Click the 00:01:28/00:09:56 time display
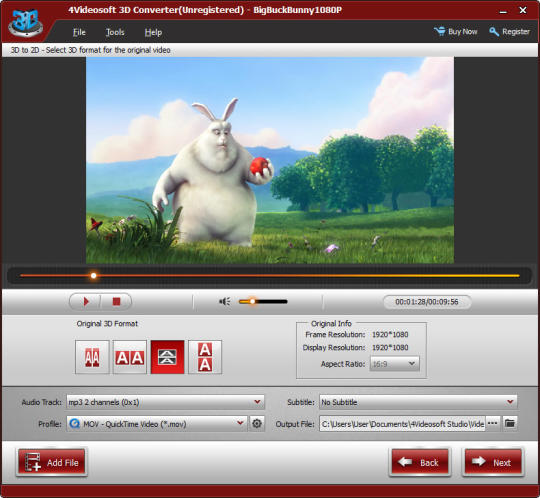Screen dimensions: 540x498 [427, 302]
